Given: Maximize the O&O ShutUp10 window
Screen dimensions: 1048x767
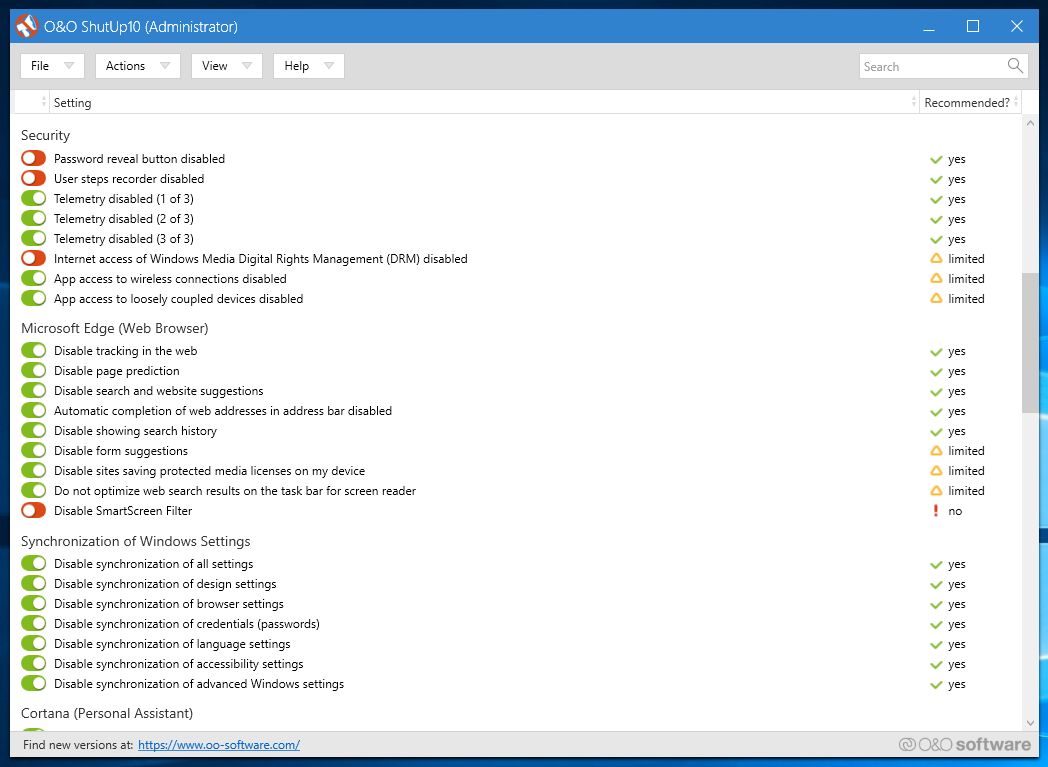Looking at the screenshot, I should click(973, 26).
